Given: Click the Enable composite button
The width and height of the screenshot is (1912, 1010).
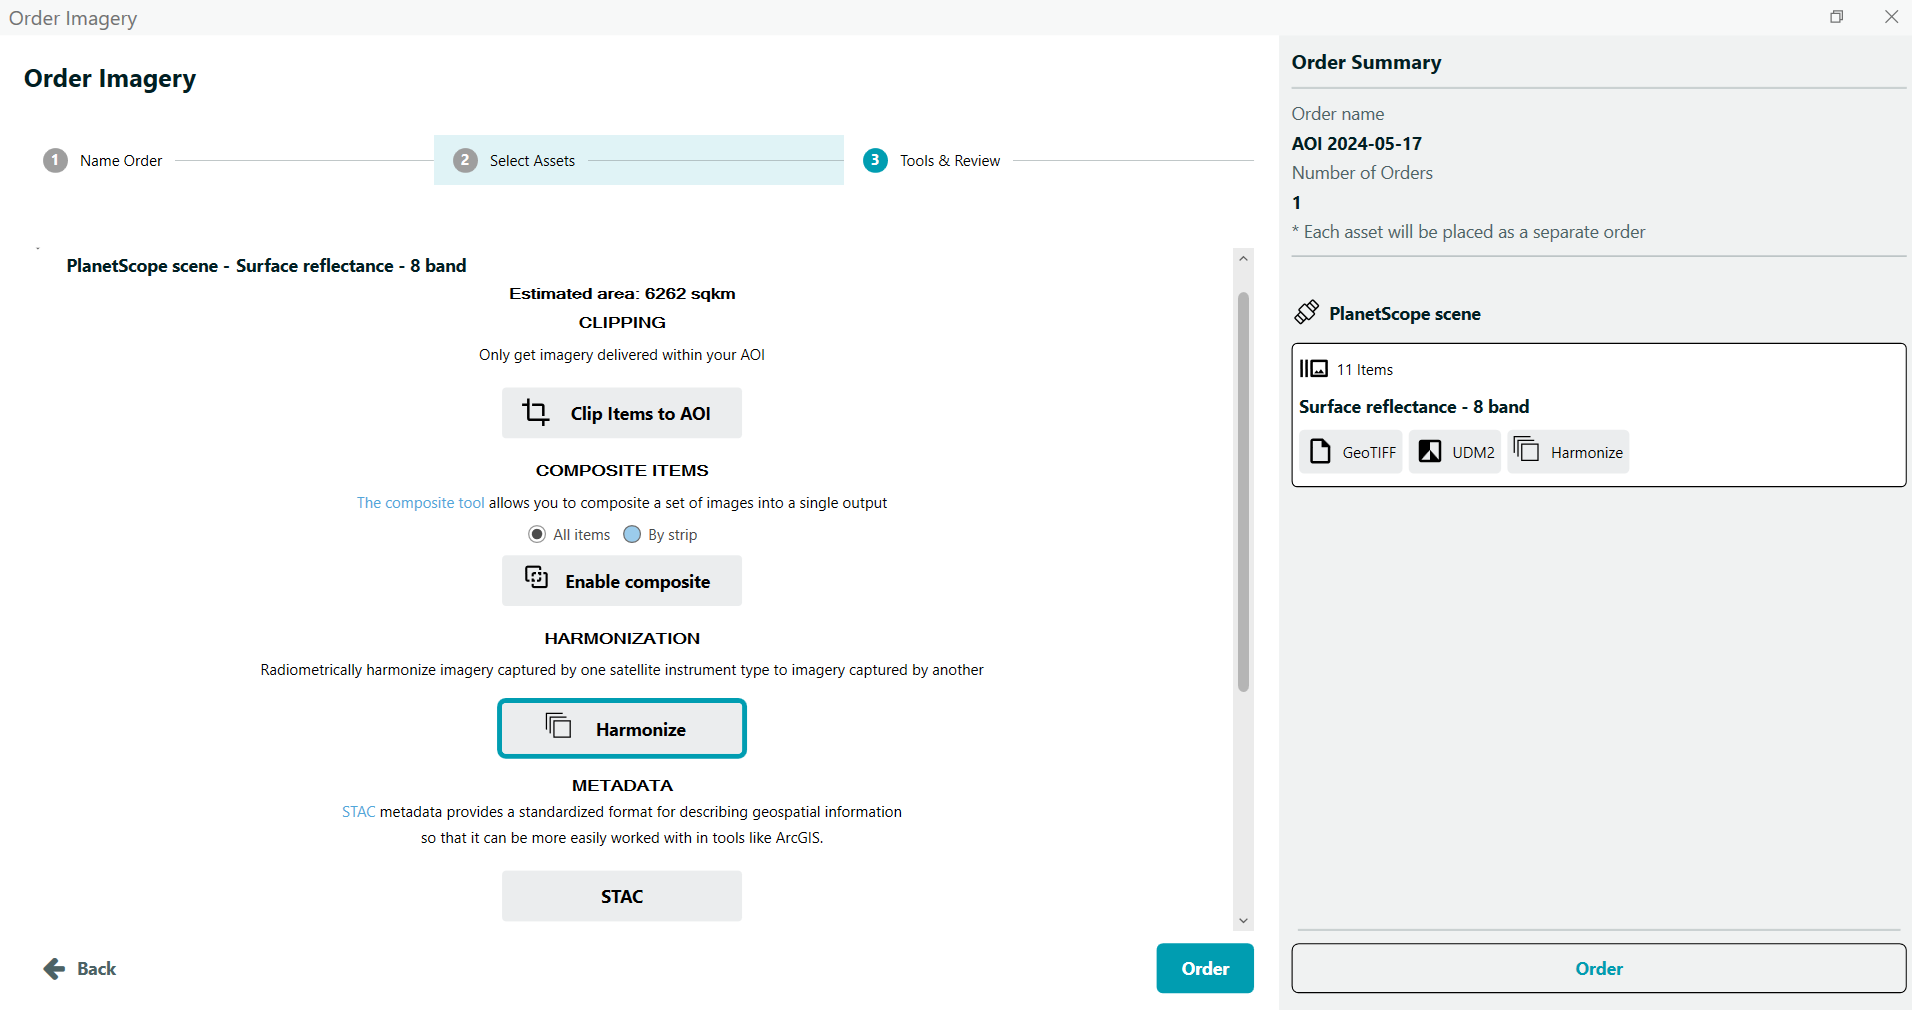Looking at the screenshot, I should (x=622, y=581).
